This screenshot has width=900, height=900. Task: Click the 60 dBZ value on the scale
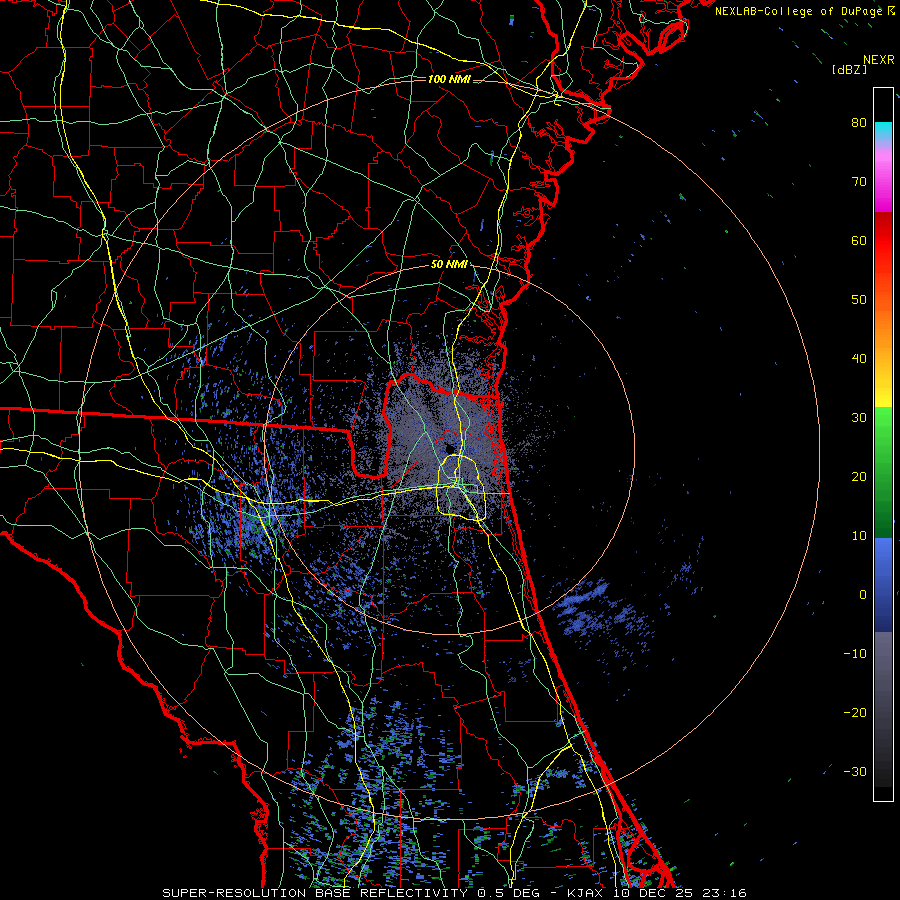(x=859, y=240)
